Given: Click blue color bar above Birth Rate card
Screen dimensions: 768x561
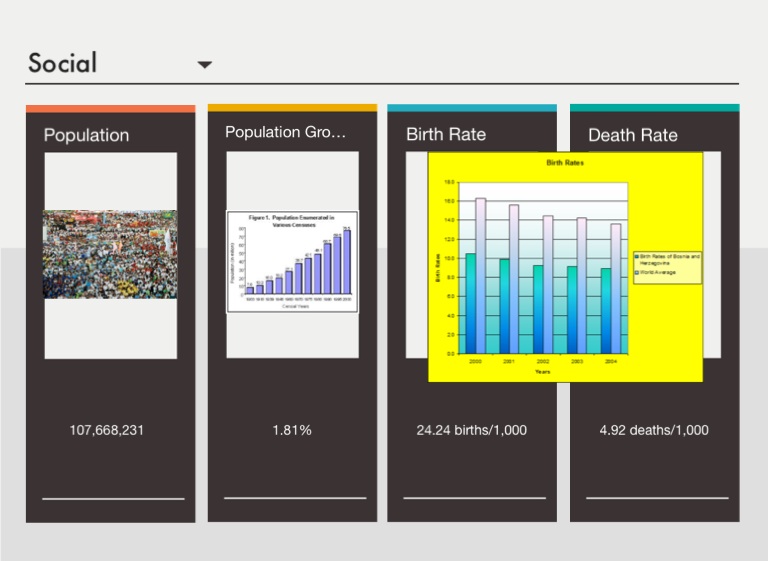Looking at the screenshot, I should point(471,107).
